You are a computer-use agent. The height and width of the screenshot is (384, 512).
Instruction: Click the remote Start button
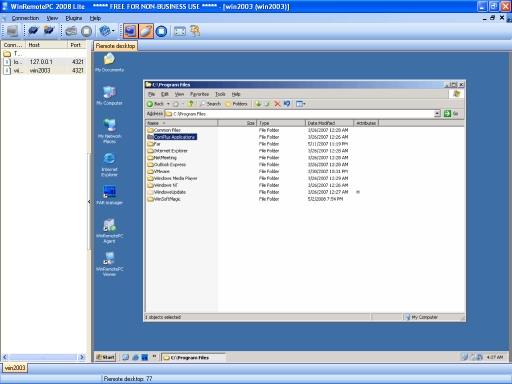point(105,357)
